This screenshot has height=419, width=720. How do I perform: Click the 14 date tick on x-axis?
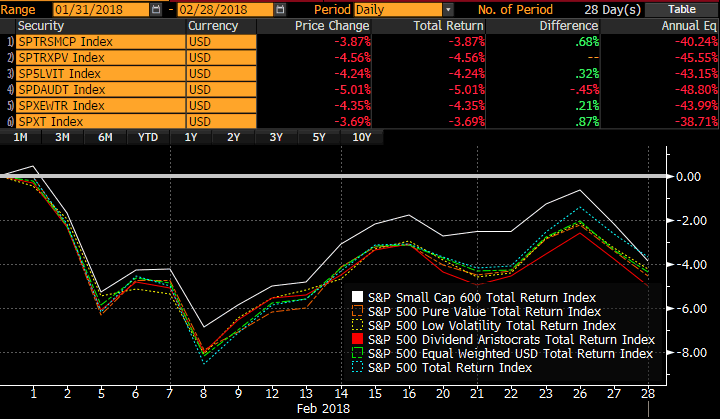pyautogui.click(x=341, y=393)
